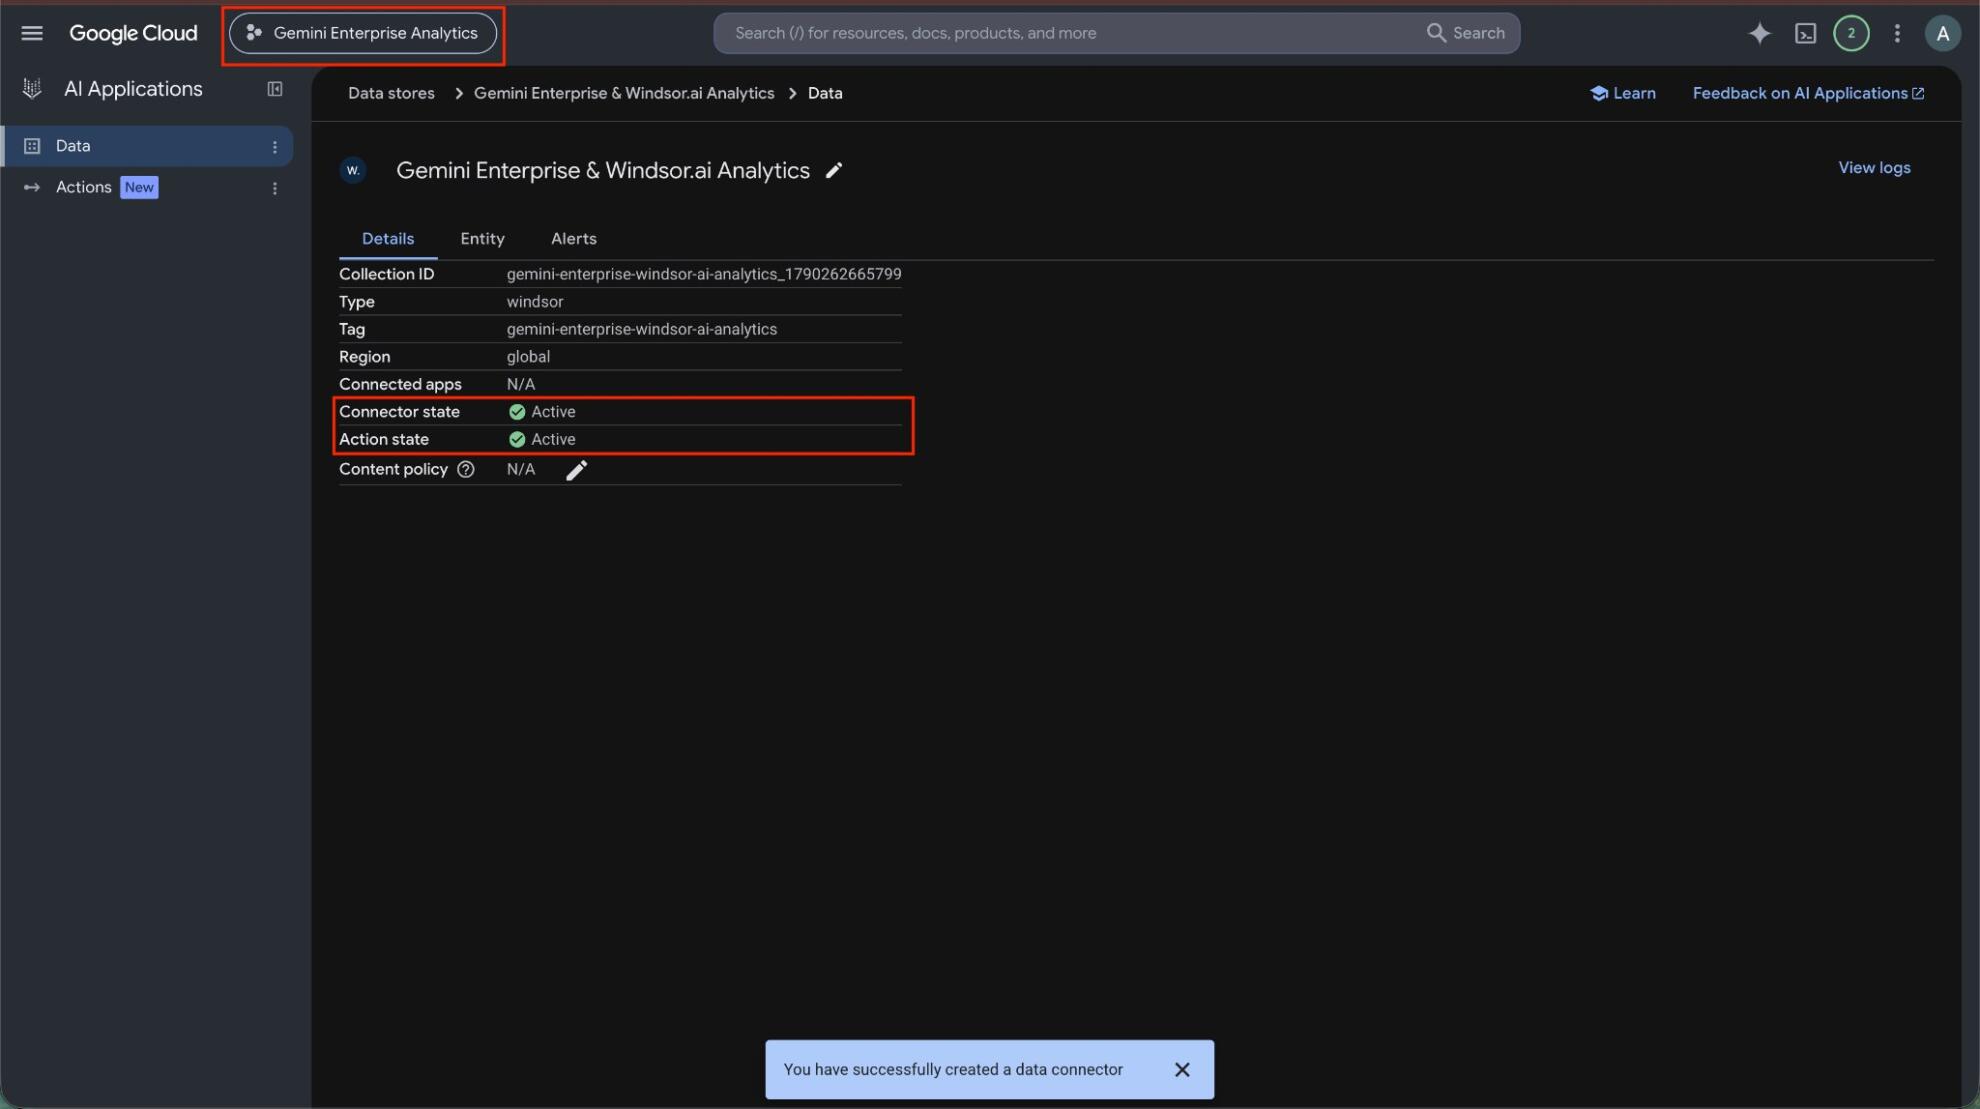The height and width of the screenshot is (1109, 1980).
Task: Click the Data breadcrumb at path end
Action: pyautogui.click(x=825, y=93)
